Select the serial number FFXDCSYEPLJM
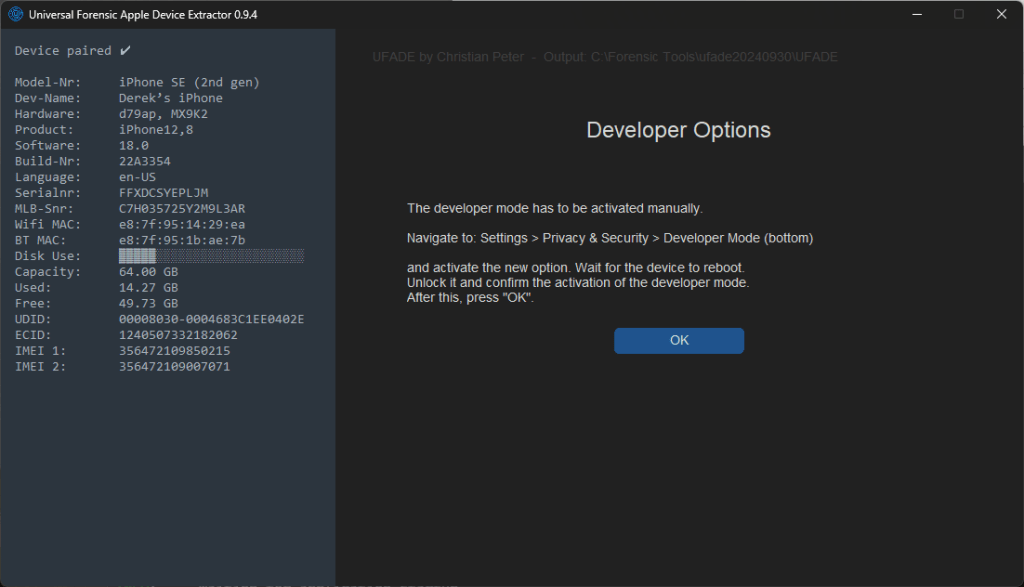The height and width of the screenshot is (587, 1024). point(163,192)
